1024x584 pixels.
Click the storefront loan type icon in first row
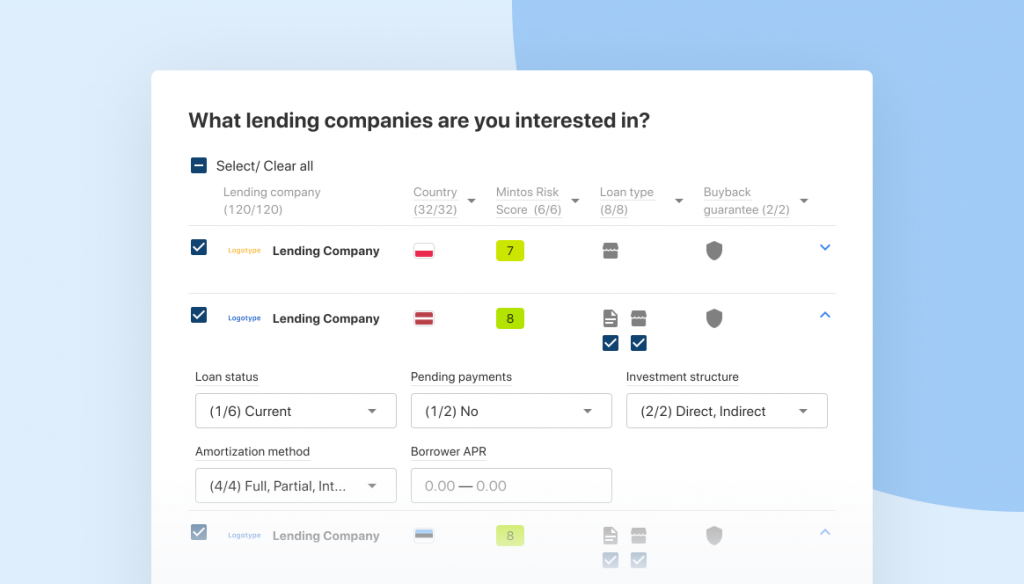[611, 251]
